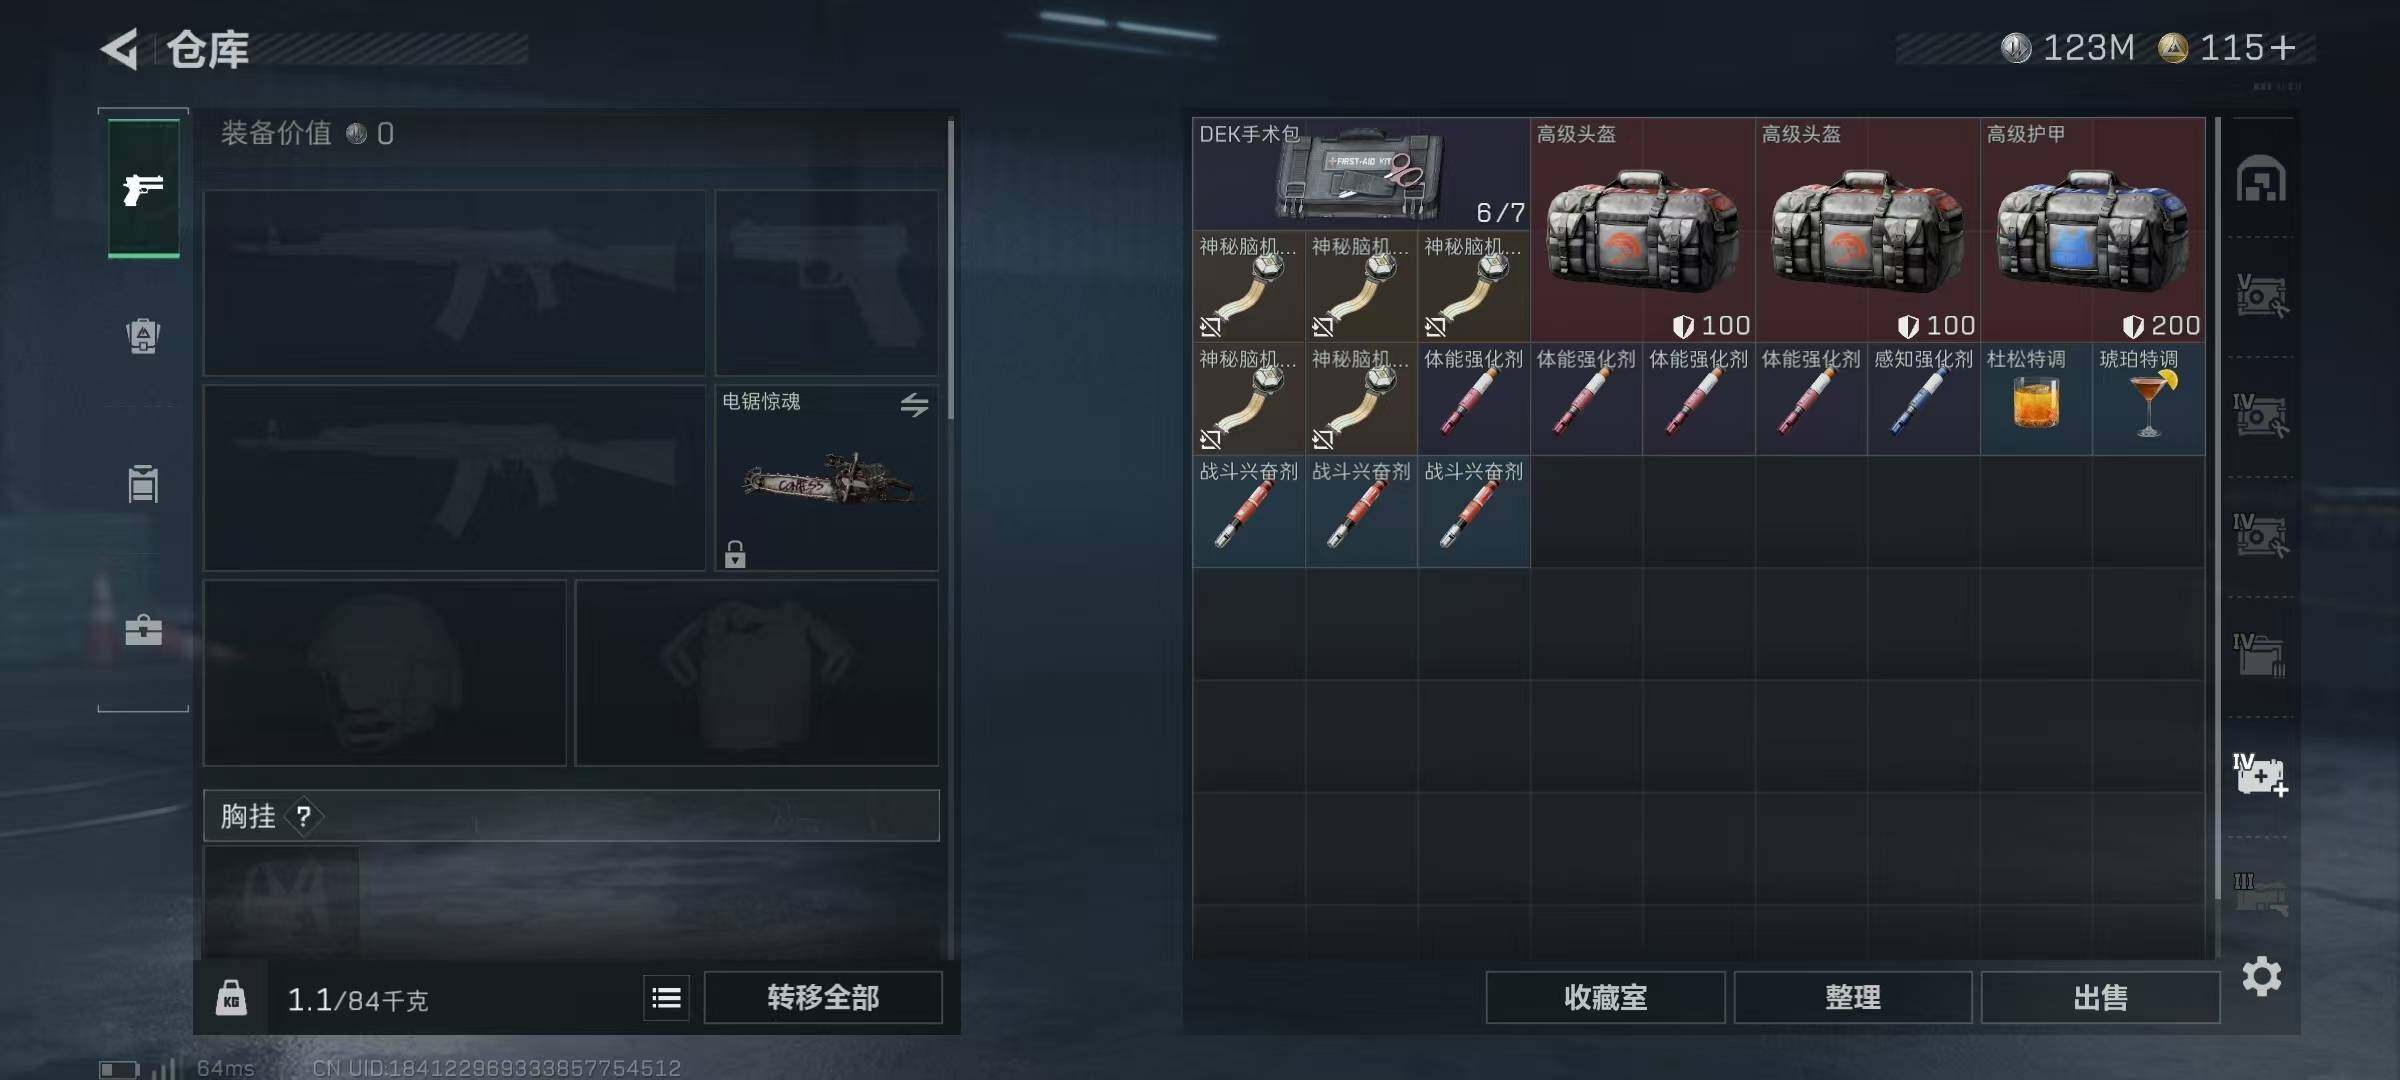Select the highlighted IV medical case tab
This screenshot has height=1080, width=2400.
point(2260,774)
